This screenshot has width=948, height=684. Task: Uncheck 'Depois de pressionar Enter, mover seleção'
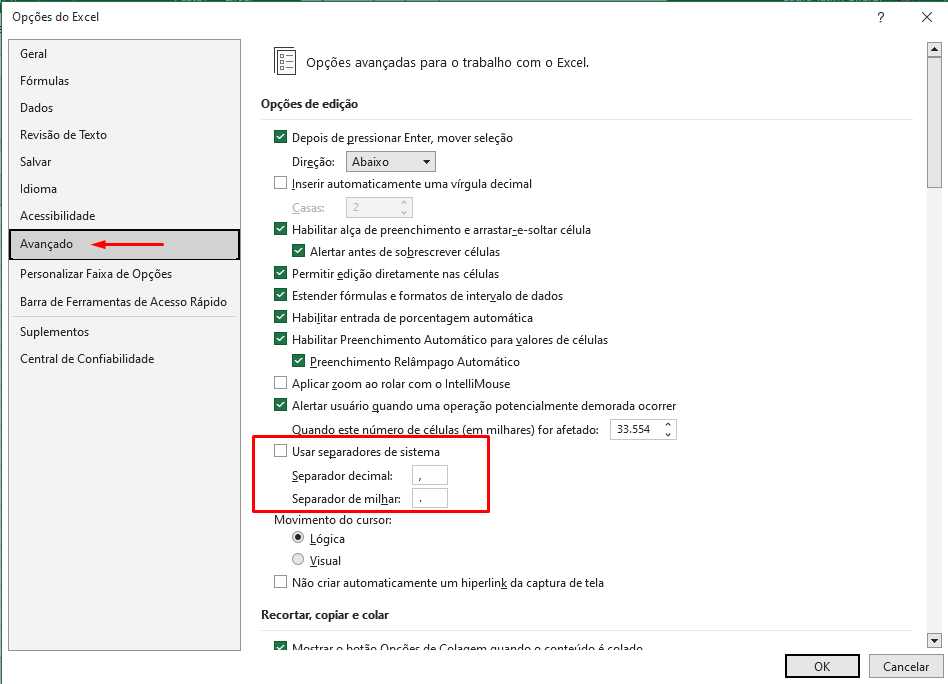click(x=281, y=137)
